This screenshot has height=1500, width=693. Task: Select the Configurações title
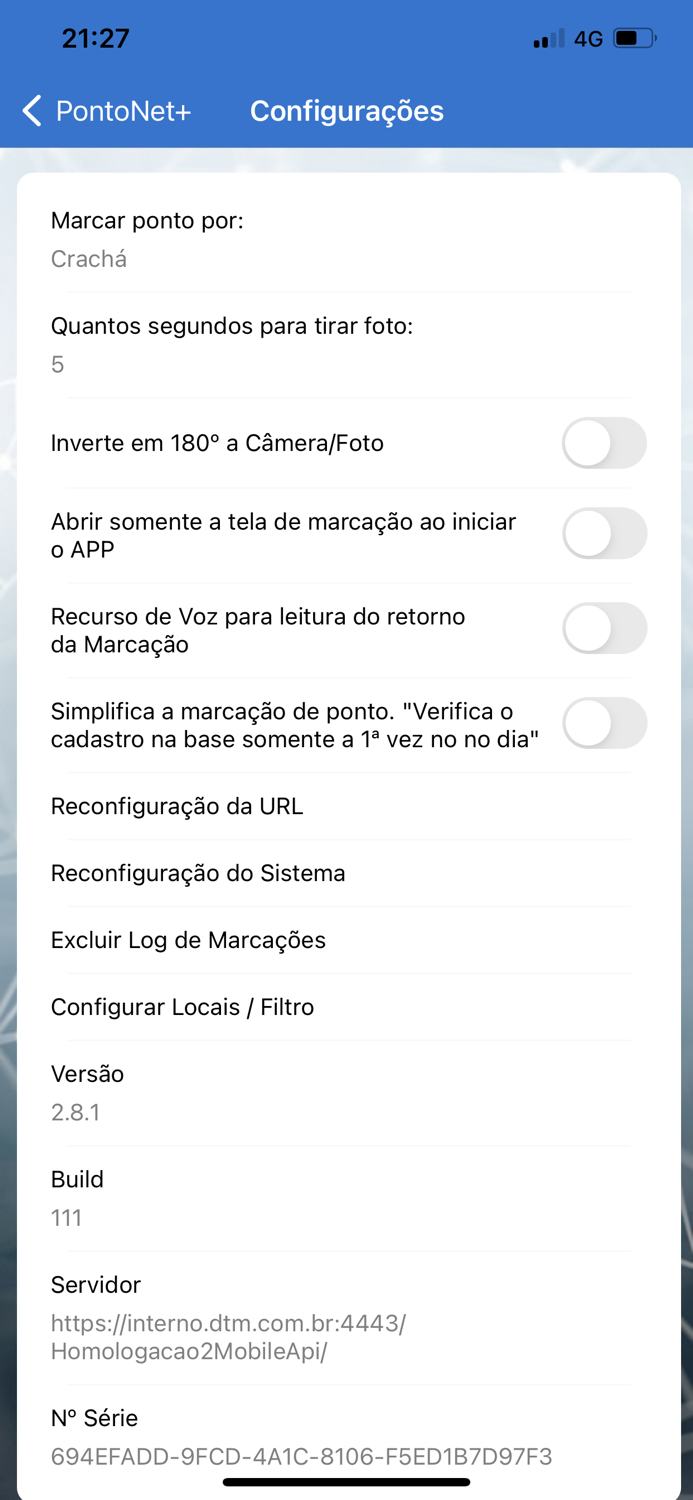347,111
